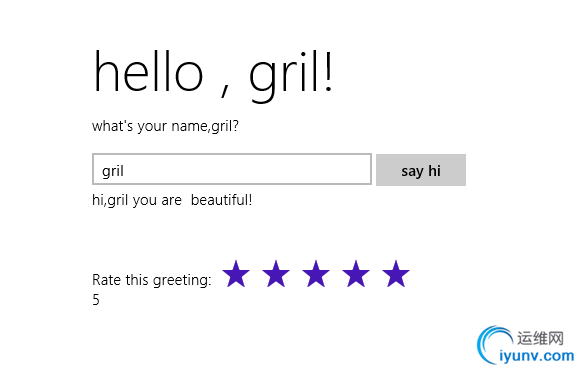This screenshot has height=372, width=580.
Task: Open the iyunv.com watermark link
Action: (536, 356)
